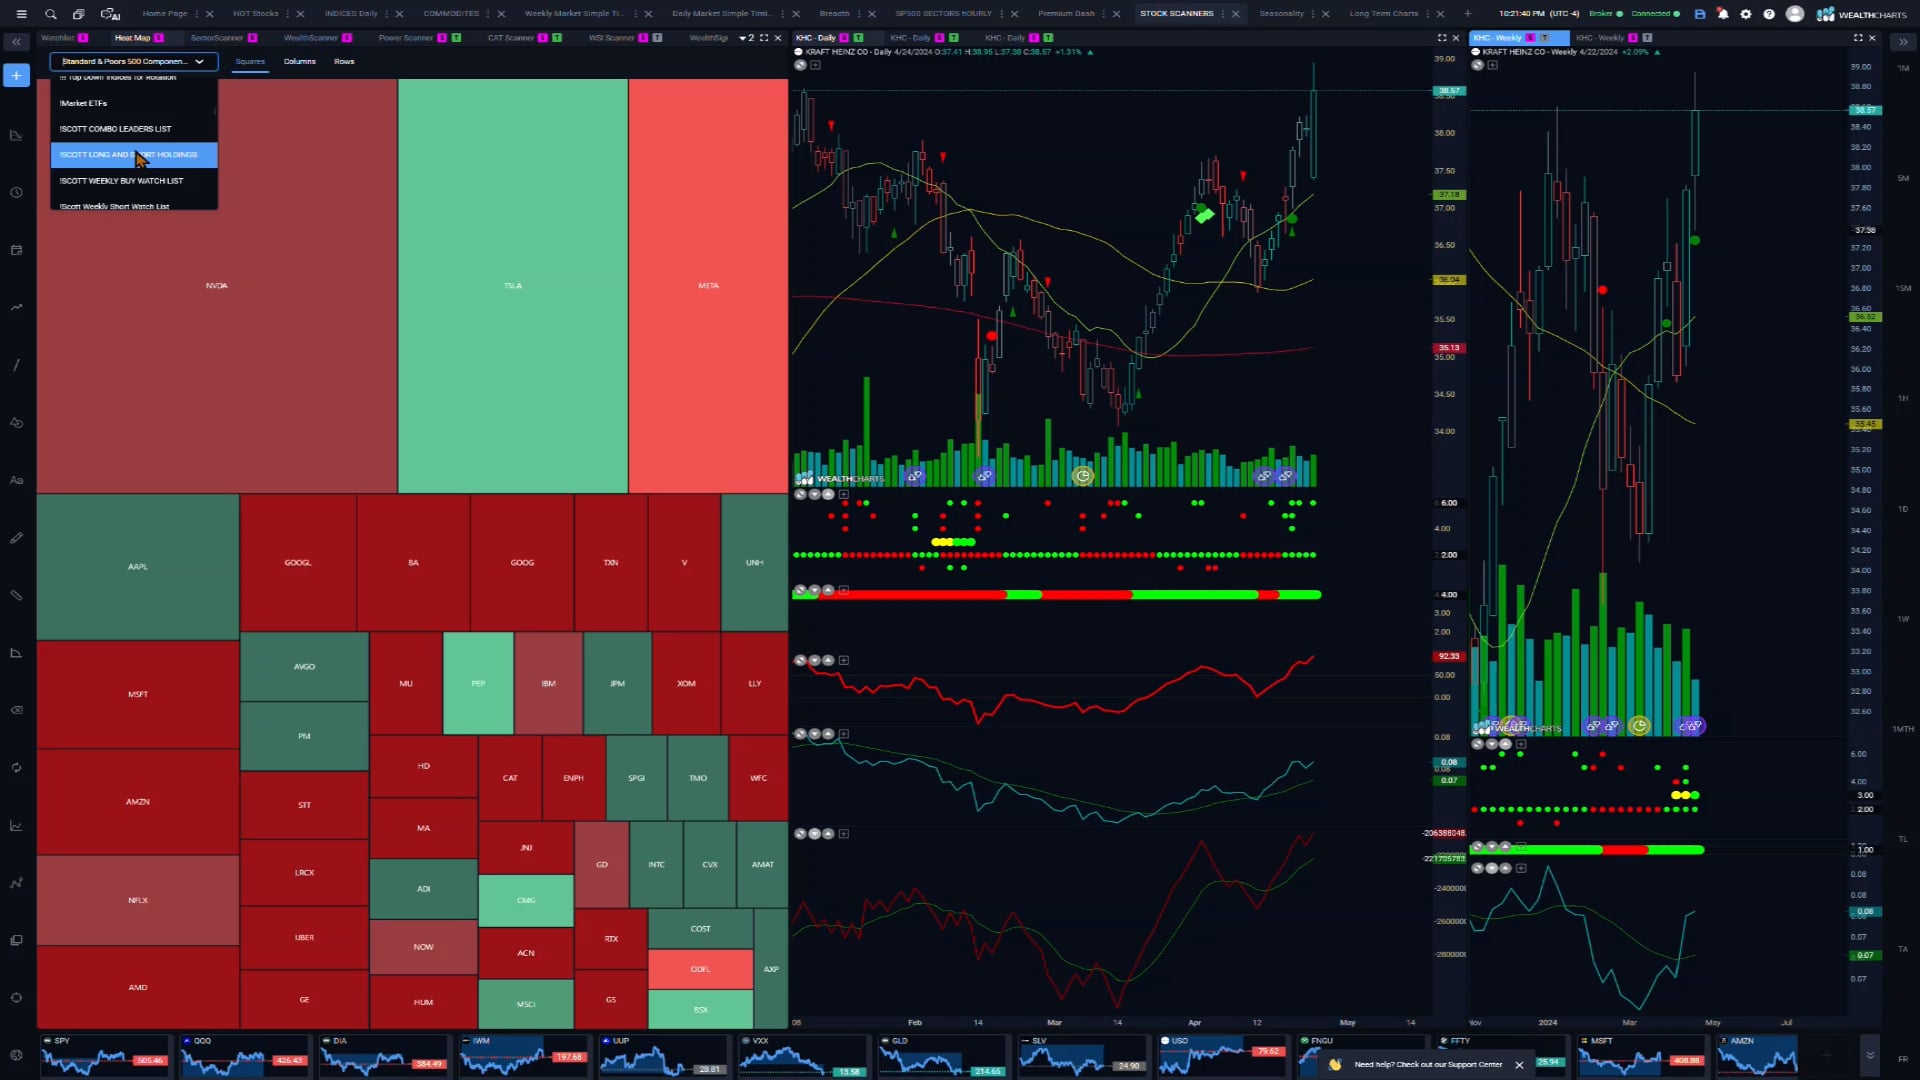Open the tab overflow dropdown showing 2
Image resolution: width=1920 pixels, height=1080 pixels.
(x=747, y=38)
